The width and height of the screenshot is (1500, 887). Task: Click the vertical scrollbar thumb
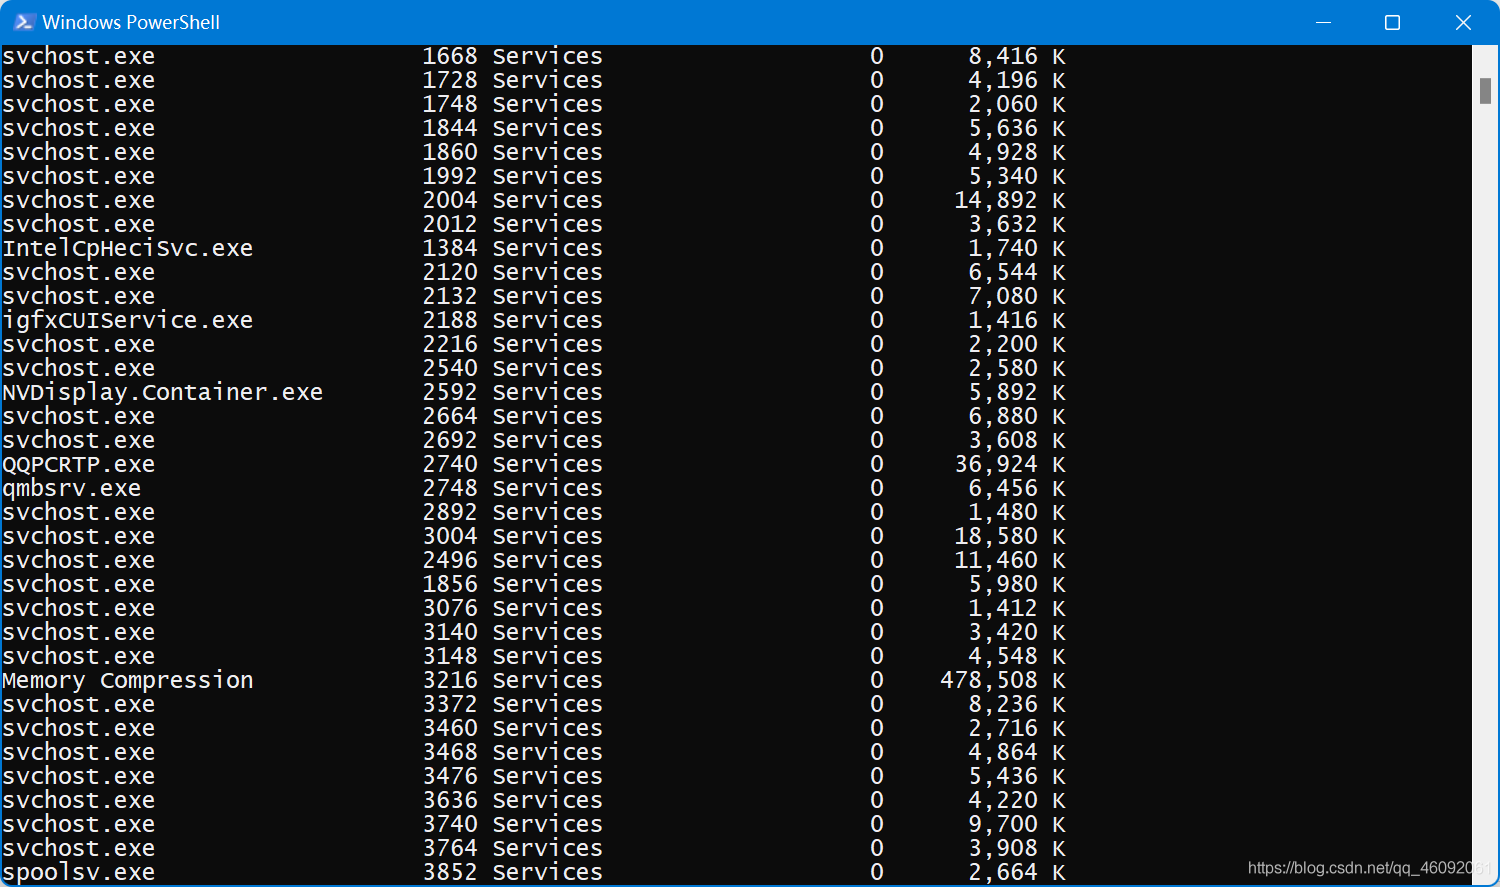1485,91
